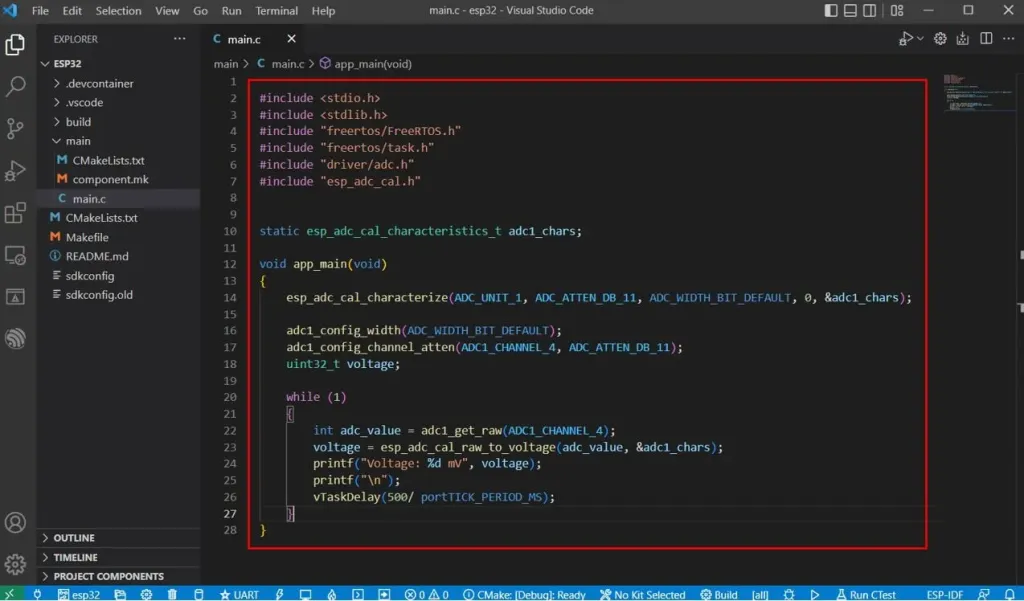This screenshot has width=1024, height=601.
Task: Click the Run/Debug play button in editor toolbar
Action: pos(906,39)
